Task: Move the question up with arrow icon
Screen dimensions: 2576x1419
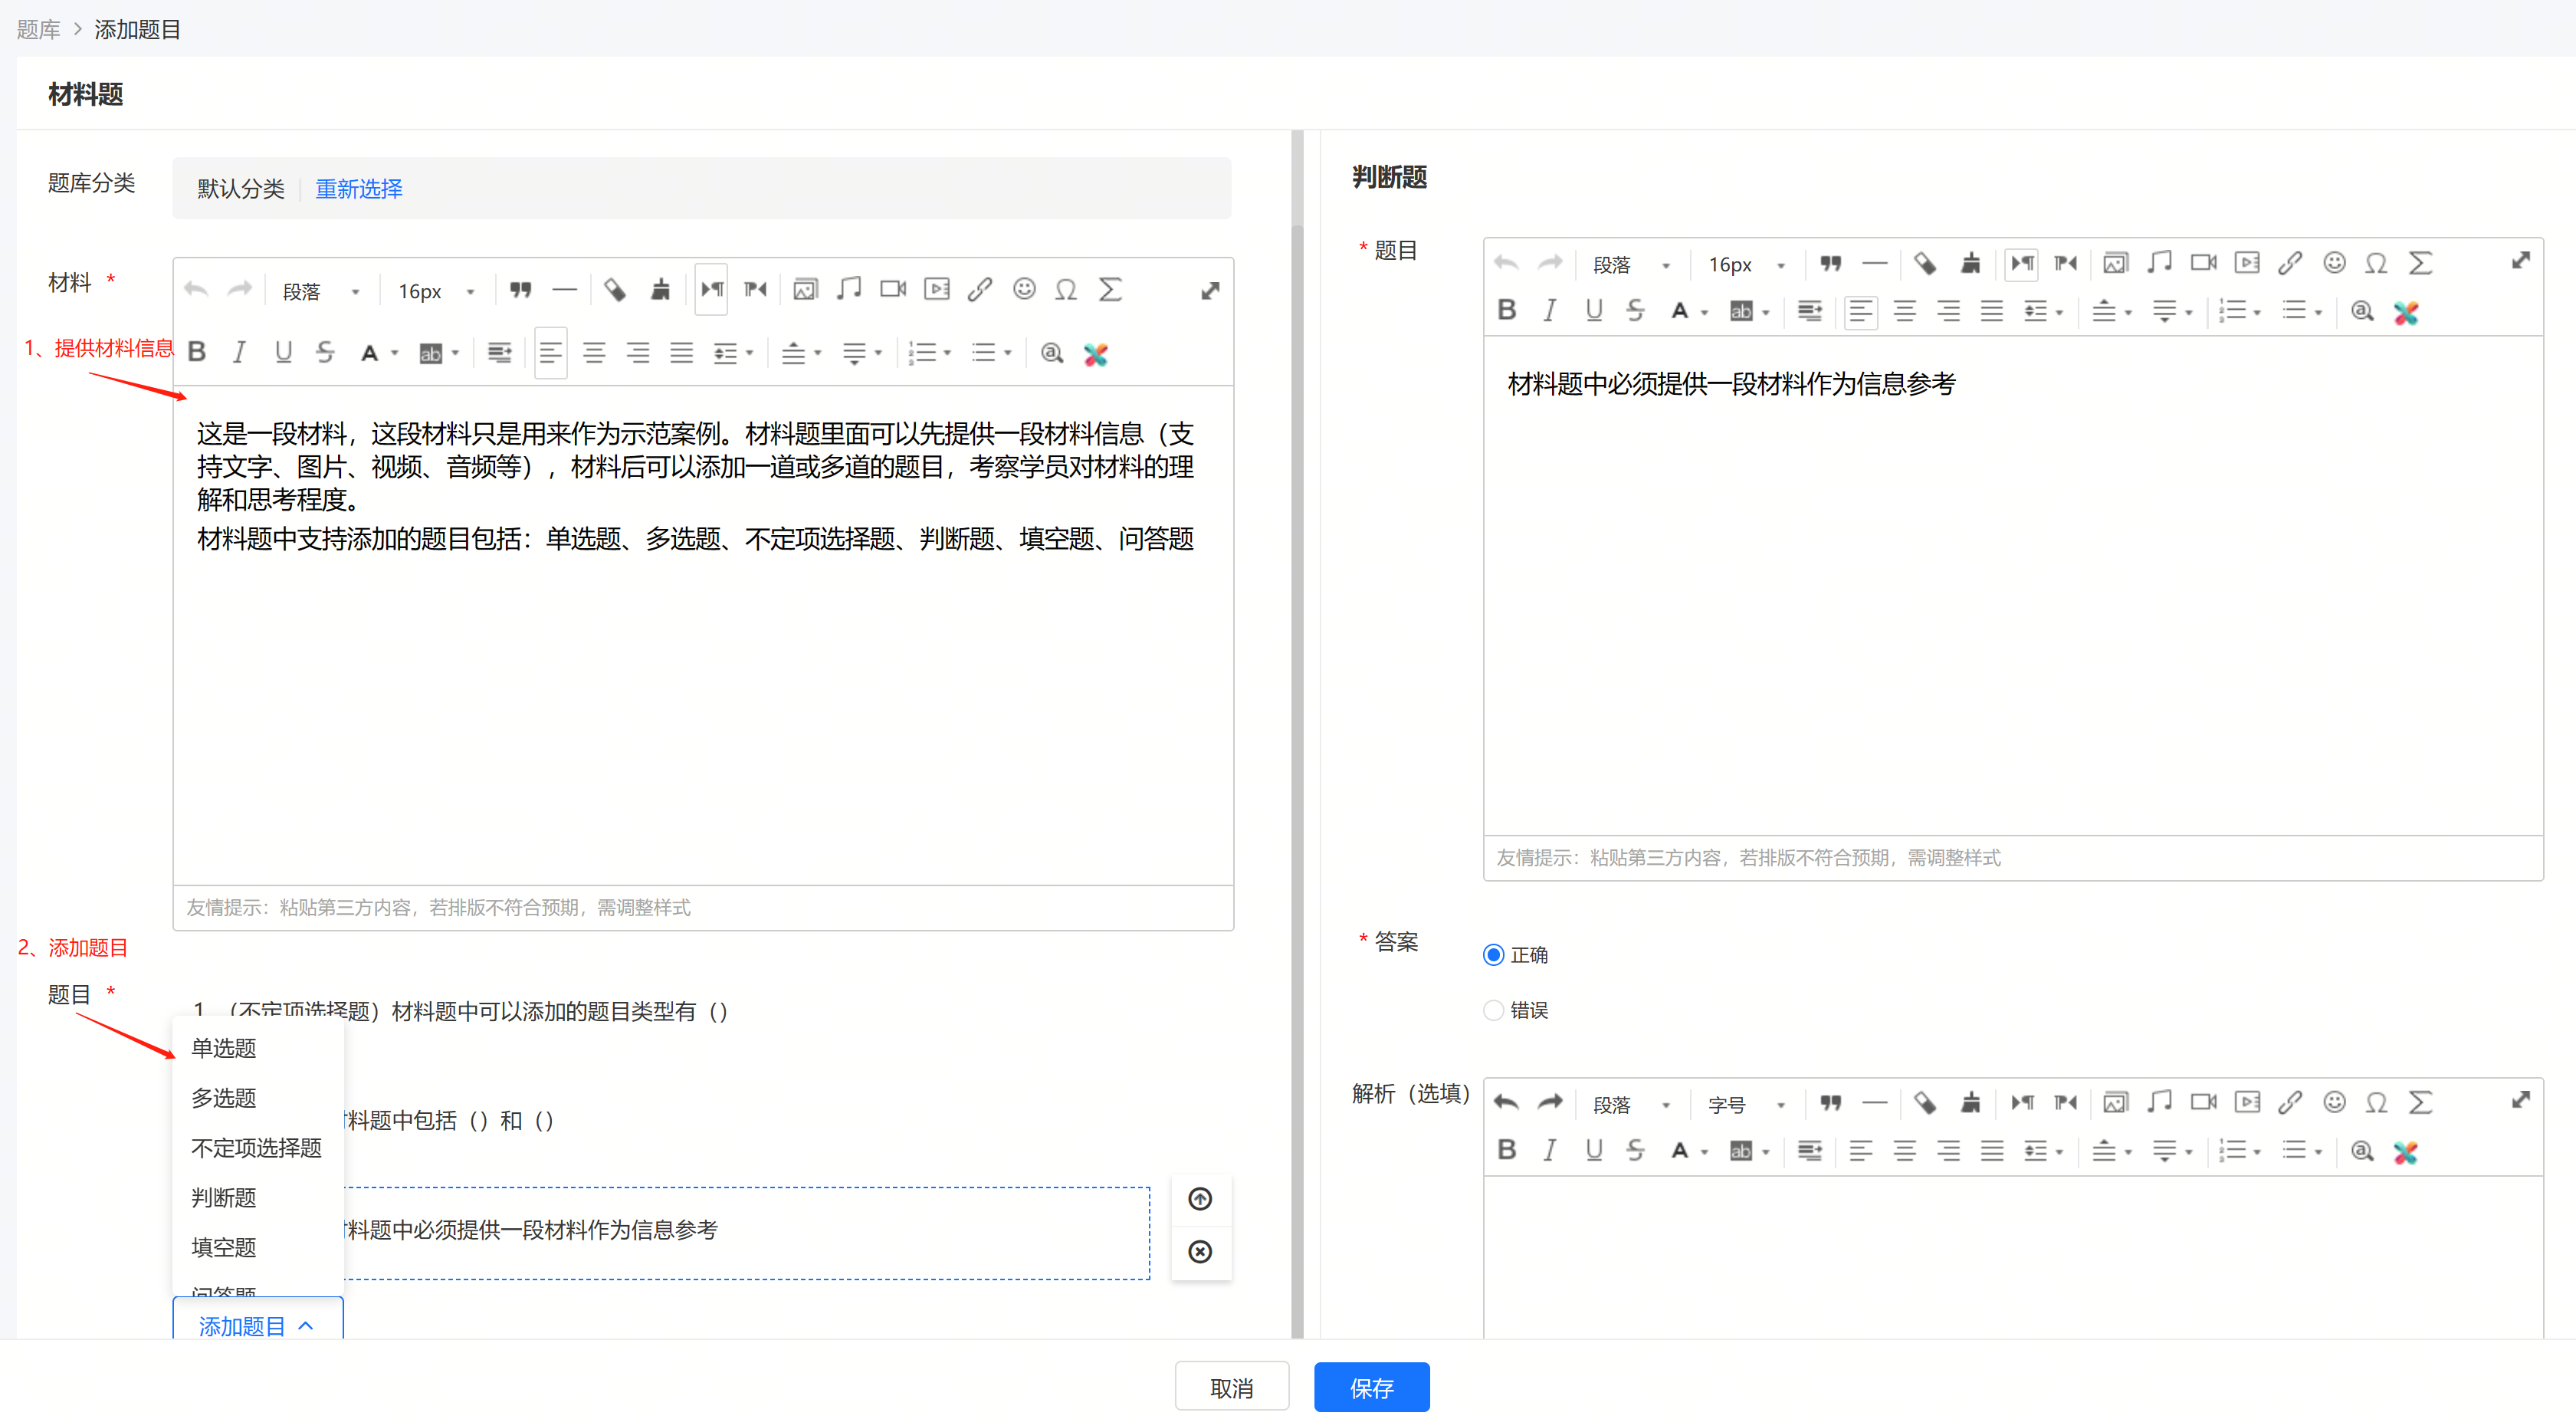Action: tap(1200, 1199)
